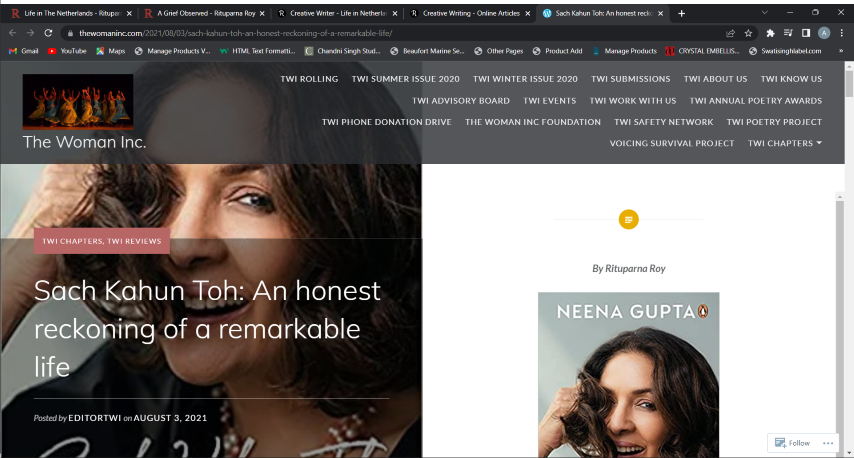The height and width of the screenshot is (458, 854).
Task: Go back to the previous page
Action: coord(13,33)
